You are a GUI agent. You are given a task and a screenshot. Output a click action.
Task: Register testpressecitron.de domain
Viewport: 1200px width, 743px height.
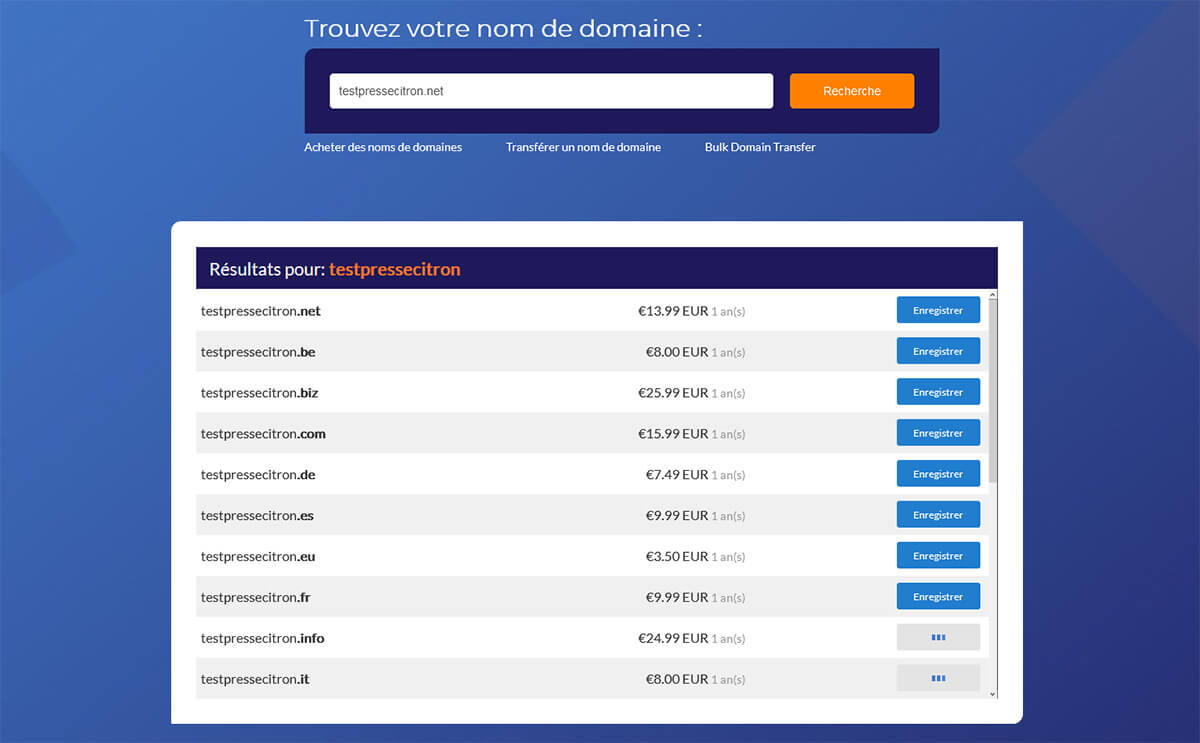pyautogui.click(x=938, y=473)
